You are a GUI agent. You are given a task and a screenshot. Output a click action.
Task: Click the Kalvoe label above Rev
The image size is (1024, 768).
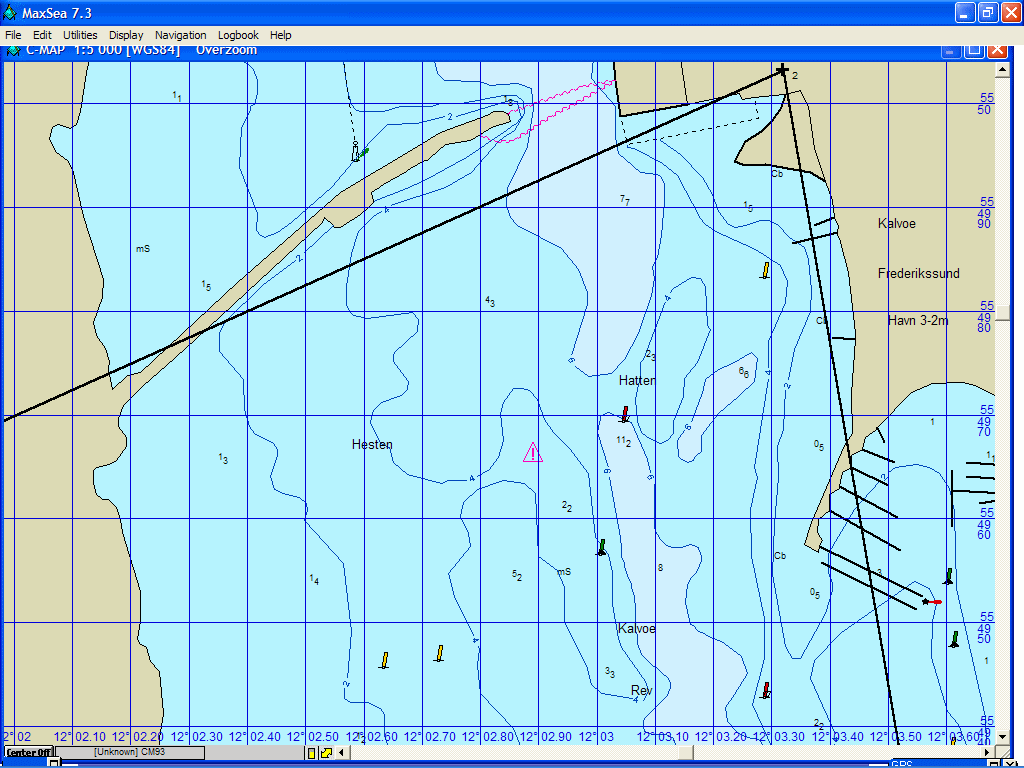pos(637,629)
